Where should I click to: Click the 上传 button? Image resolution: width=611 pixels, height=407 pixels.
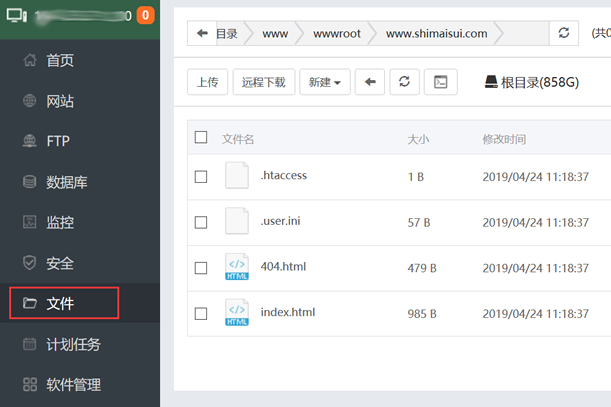[x=207, y=82]
